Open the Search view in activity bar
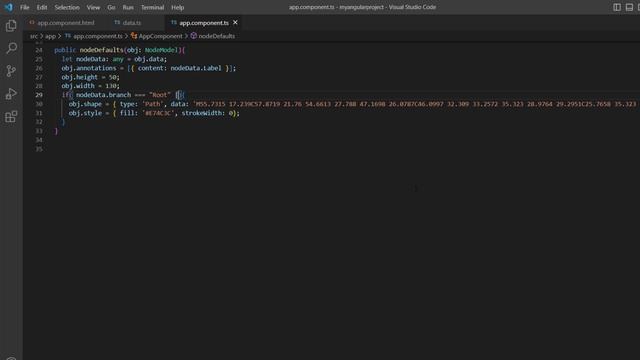 pyautogui.click(x=11, y=48)
